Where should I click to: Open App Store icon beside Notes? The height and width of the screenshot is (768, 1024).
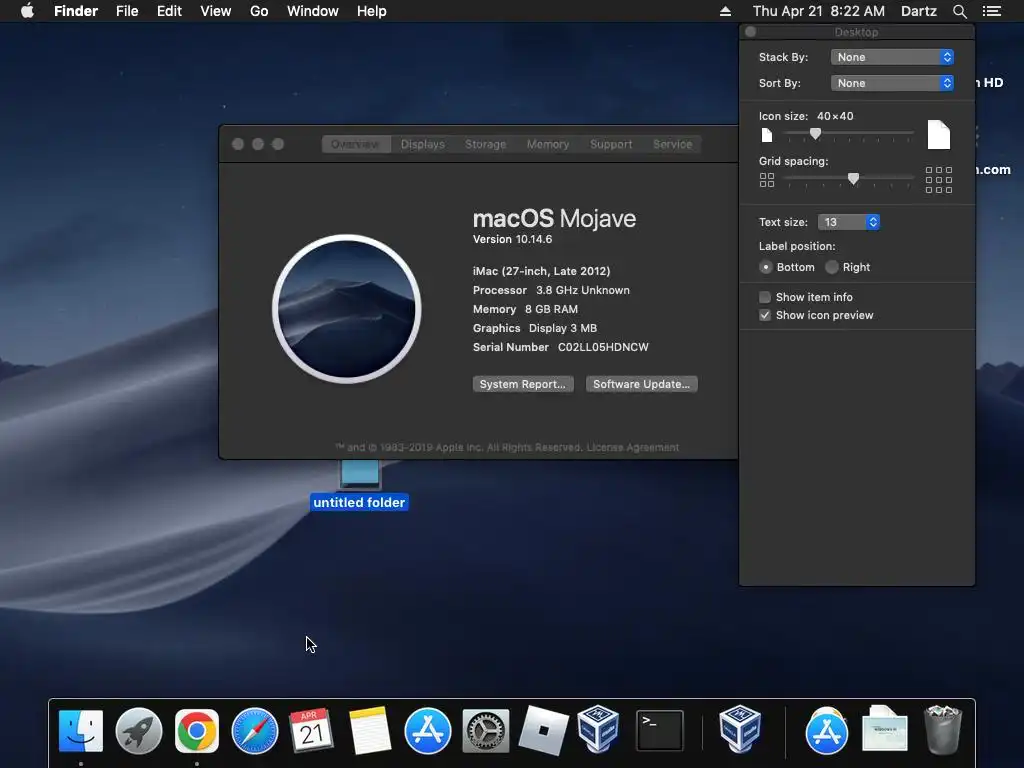tap(428, 731)
